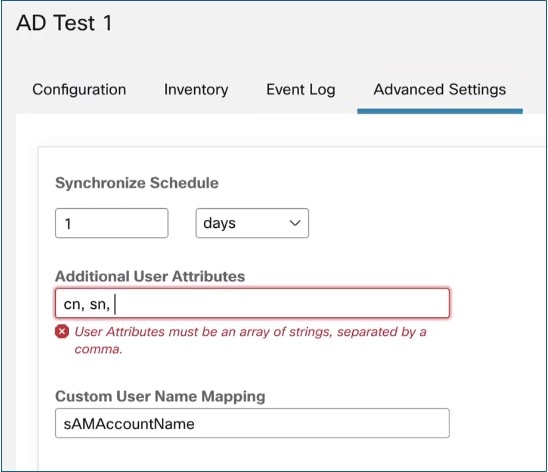Open the days unit dropdown
The image size is (548, 472).
tap(252, 223)
